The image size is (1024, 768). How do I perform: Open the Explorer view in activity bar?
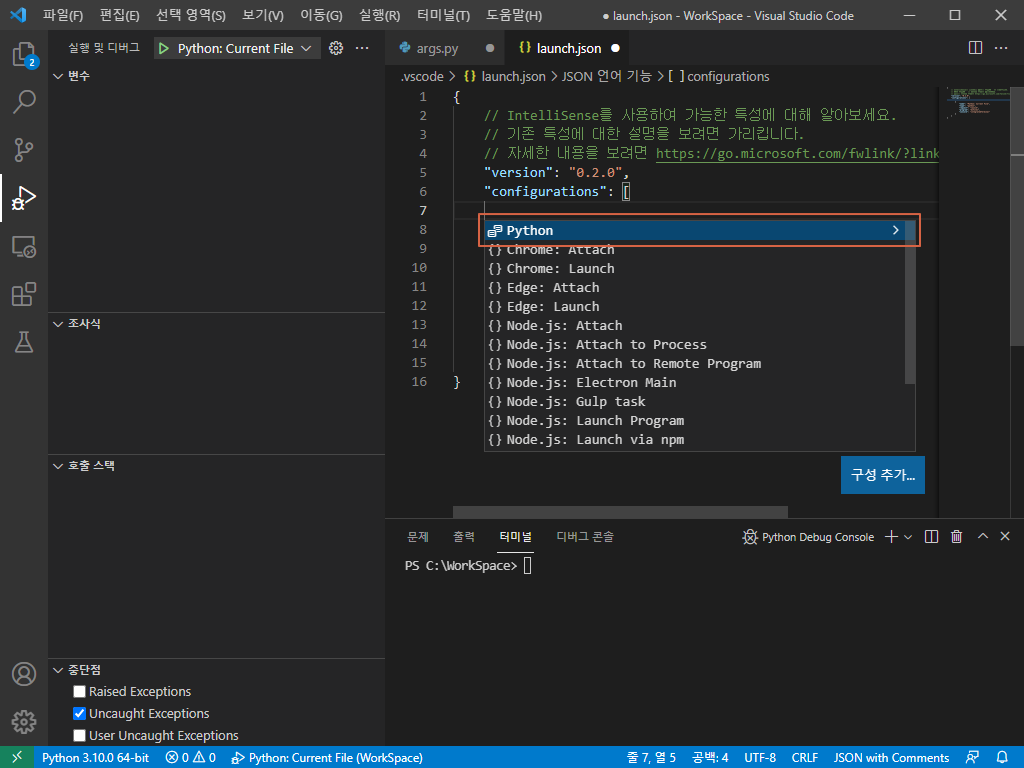pyautogui.click(x=24, y=54)
